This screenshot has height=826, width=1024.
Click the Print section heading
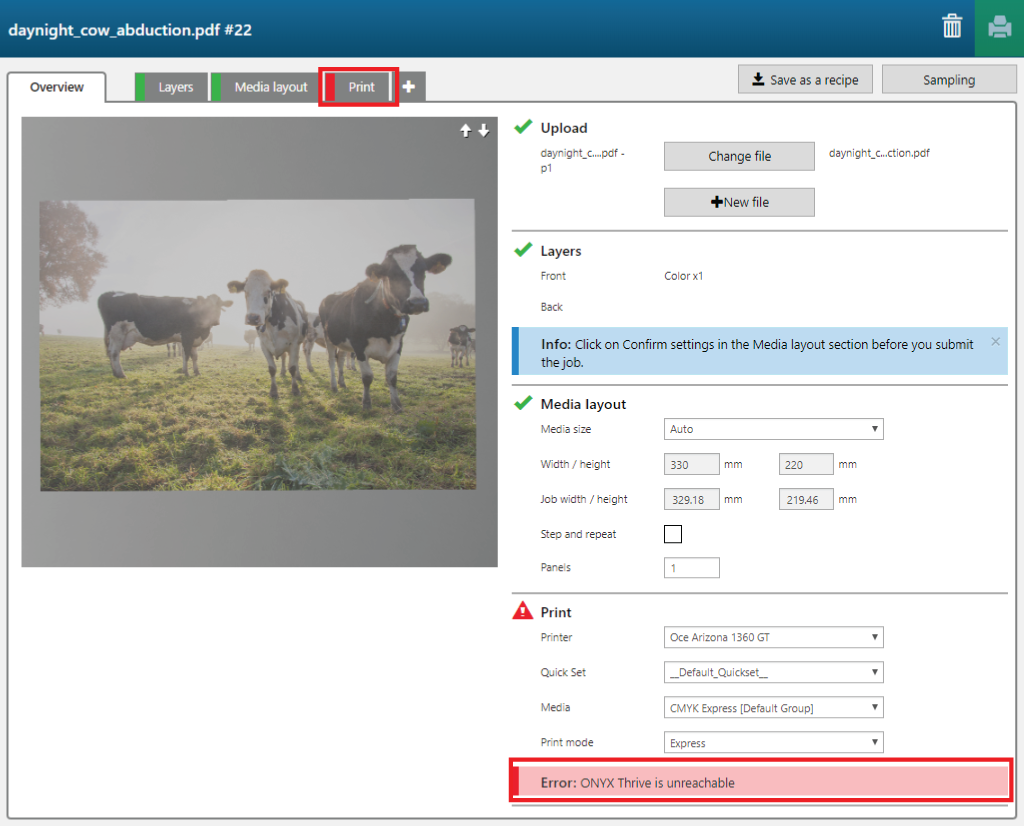pos(556,612)
